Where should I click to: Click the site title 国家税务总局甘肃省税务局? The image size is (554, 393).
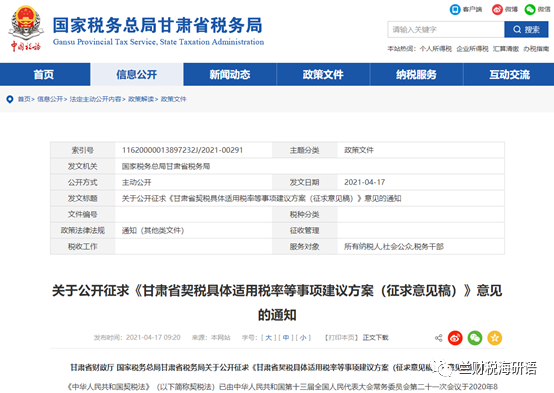tap(158, 25)
